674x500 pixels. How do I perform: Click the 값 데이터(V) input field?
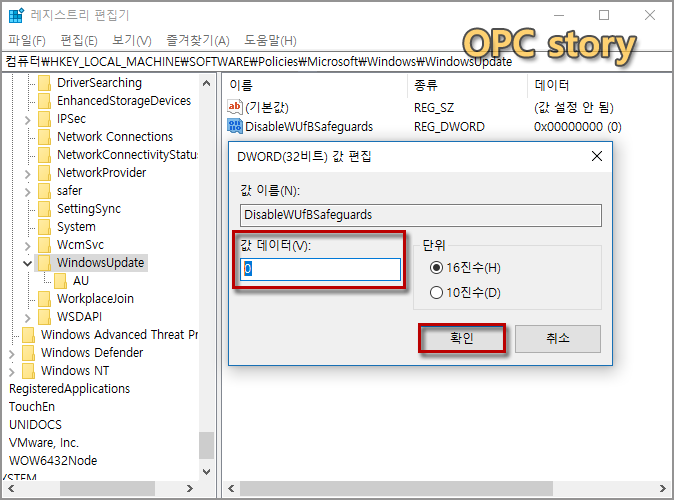click(320, 269)
